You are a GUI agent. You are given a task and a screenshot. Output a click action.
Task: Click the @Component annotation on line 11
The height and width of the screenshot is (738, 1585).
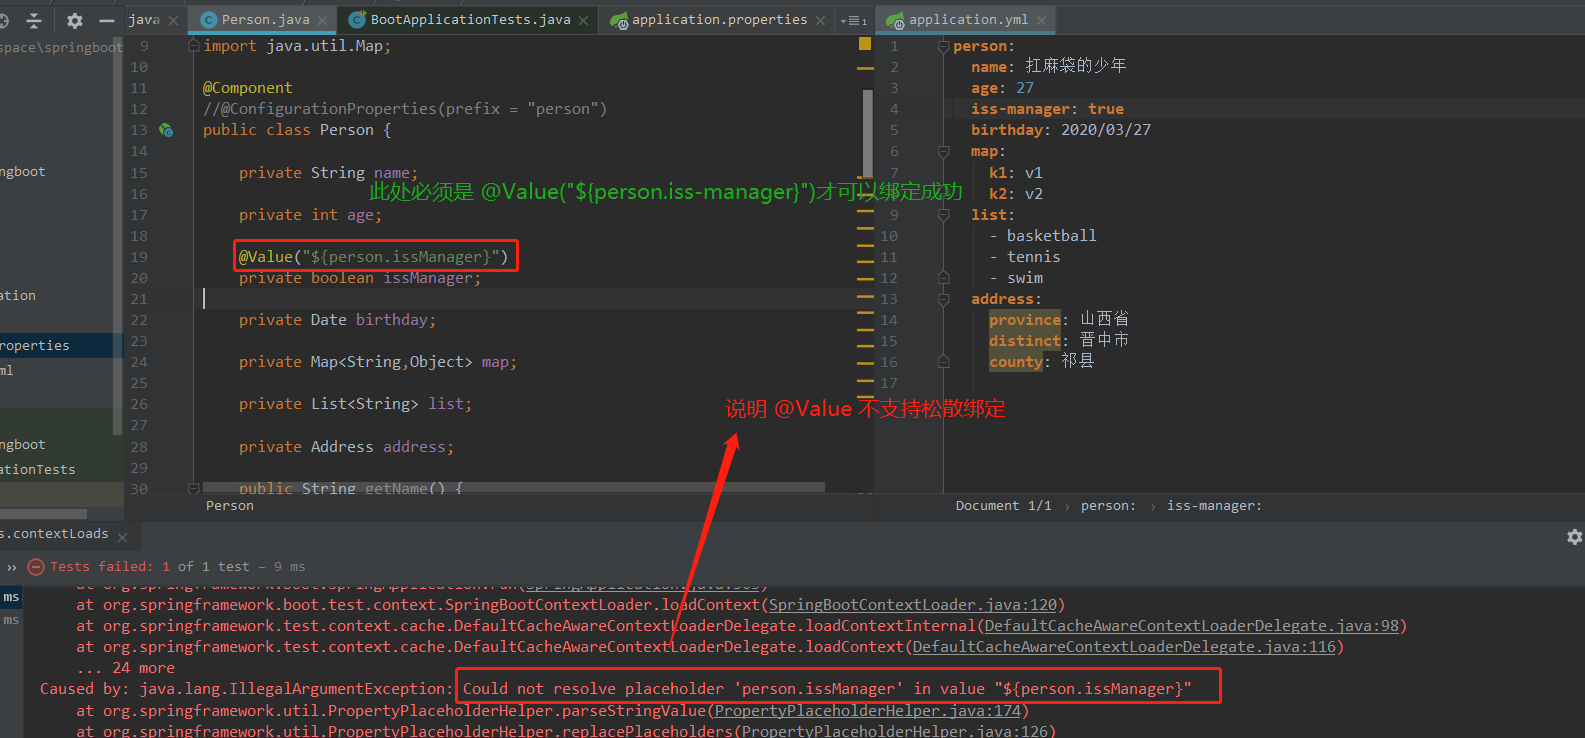click(248, 88)
